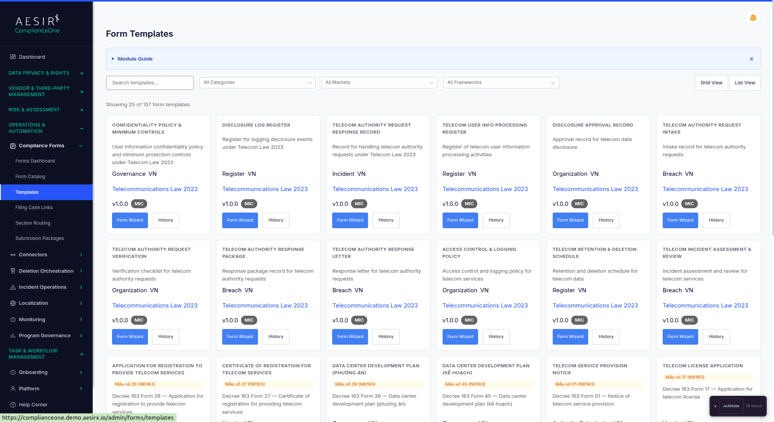This screenshot has width=774, height=422.
Task: Click the Help Center icon
Action: pos(13,405)
